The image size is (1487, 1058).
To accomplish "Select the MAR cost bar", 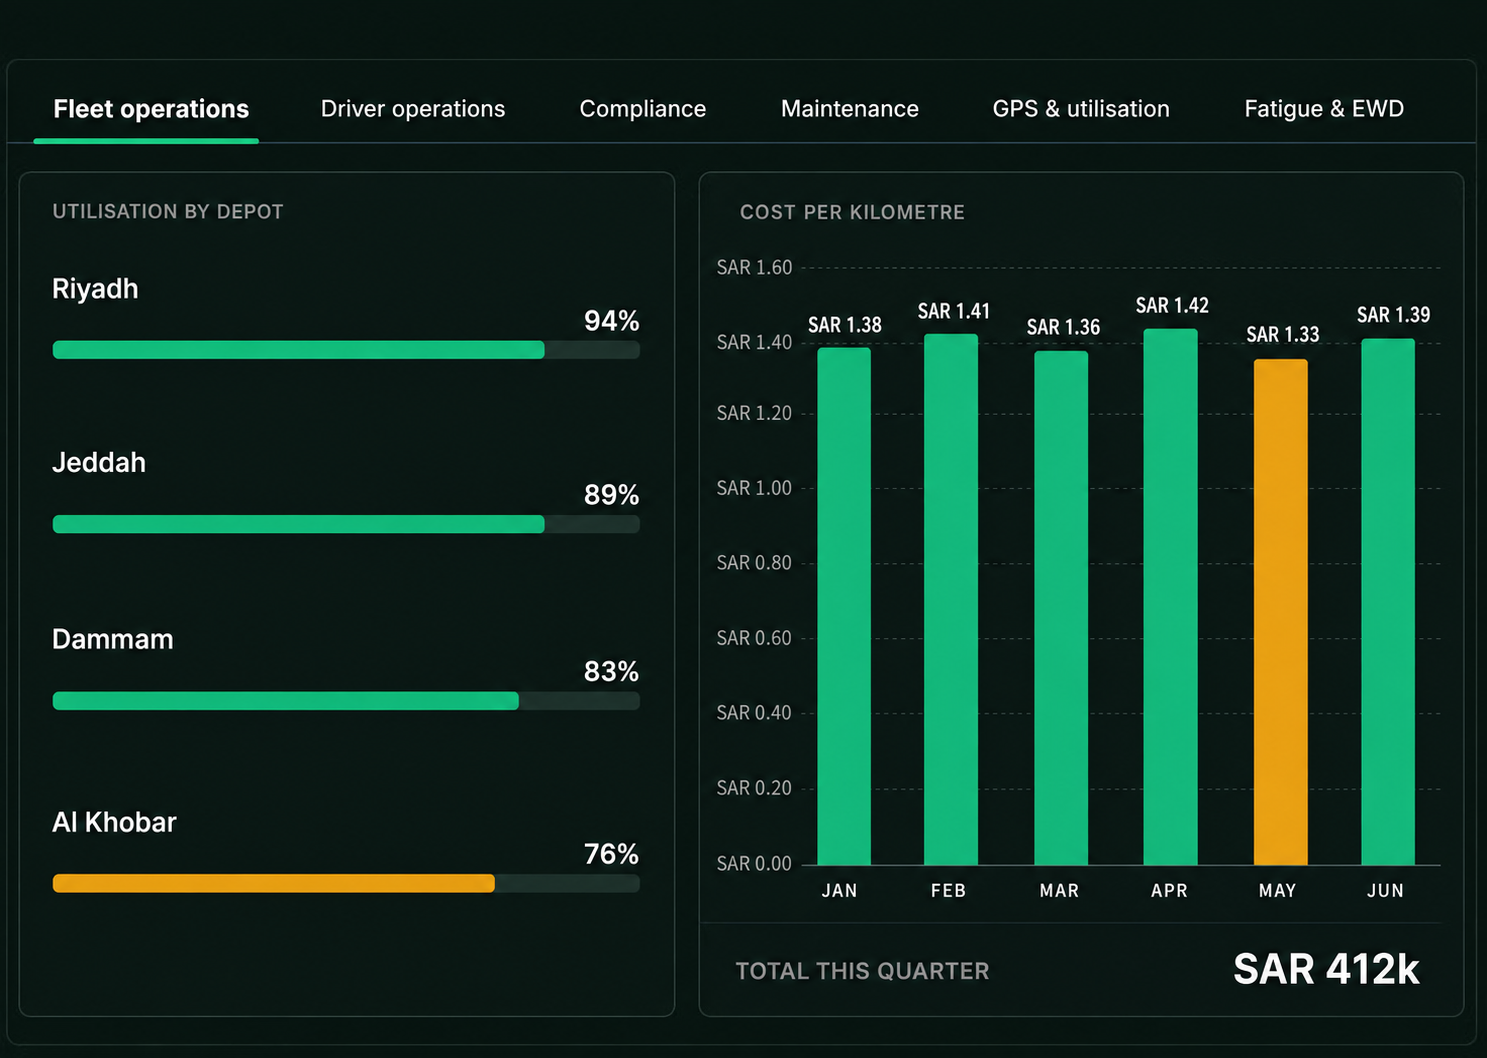I will pos(1061,608).
